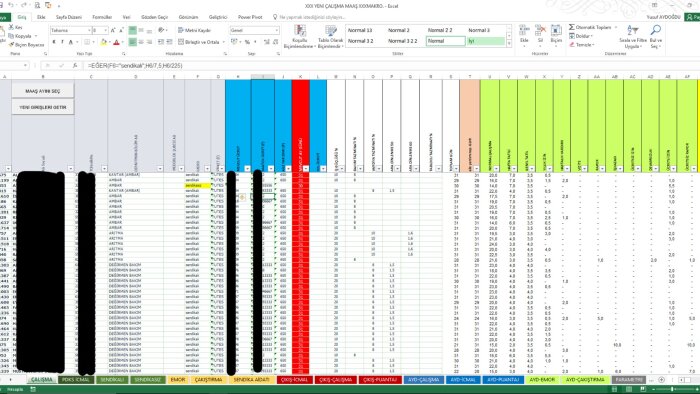This screenshot has height=394, width=700.
Task: Toggle Metni Kaydır wrap text
Action: (194, 30)
